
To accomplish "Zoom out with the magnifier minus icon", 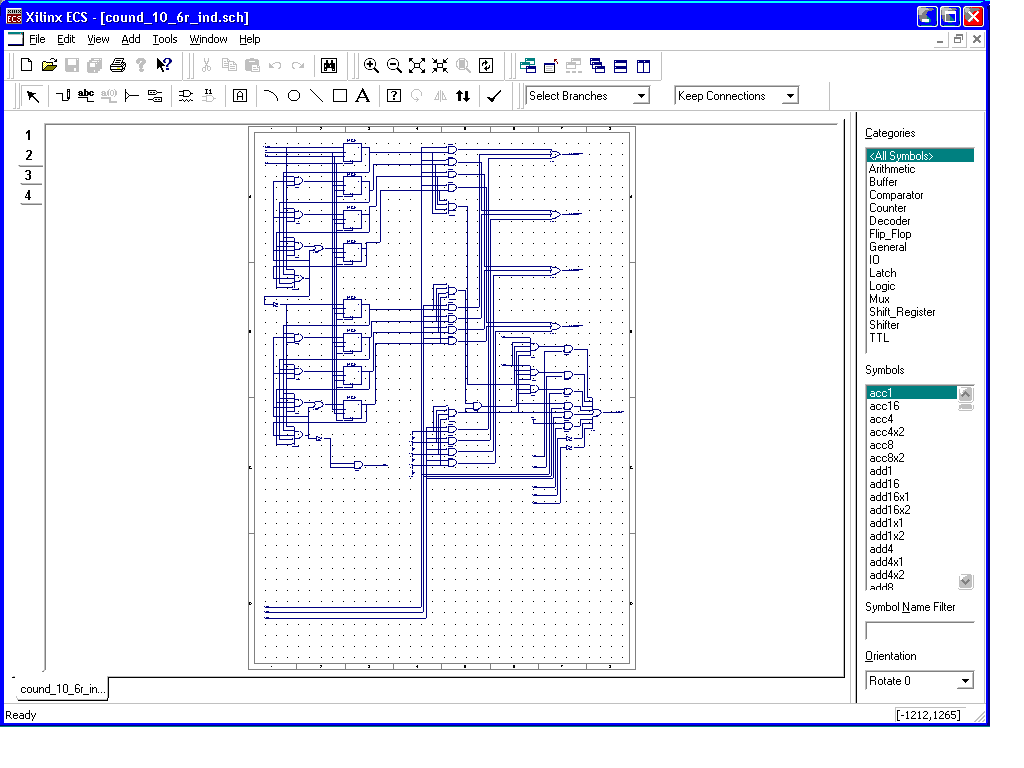I will click(x=394, y=65).
